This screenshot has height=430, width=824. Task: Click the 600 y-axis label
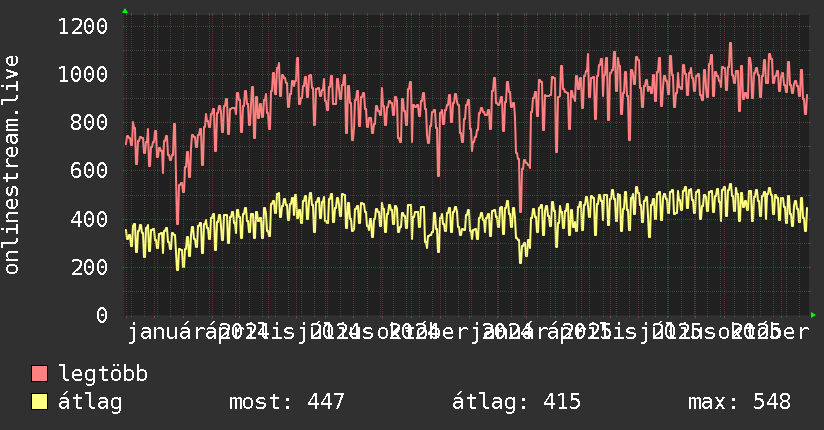89,170
